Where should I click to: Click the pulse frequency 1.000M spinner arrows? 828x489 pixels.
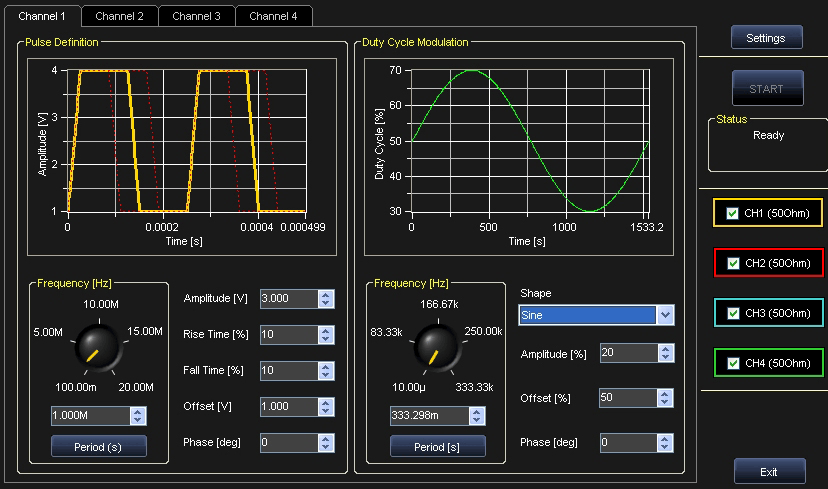tap(138, 416)
